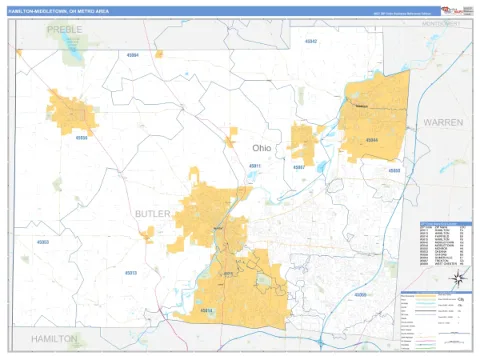Click ZIP code label 45067 on the map

299,167
